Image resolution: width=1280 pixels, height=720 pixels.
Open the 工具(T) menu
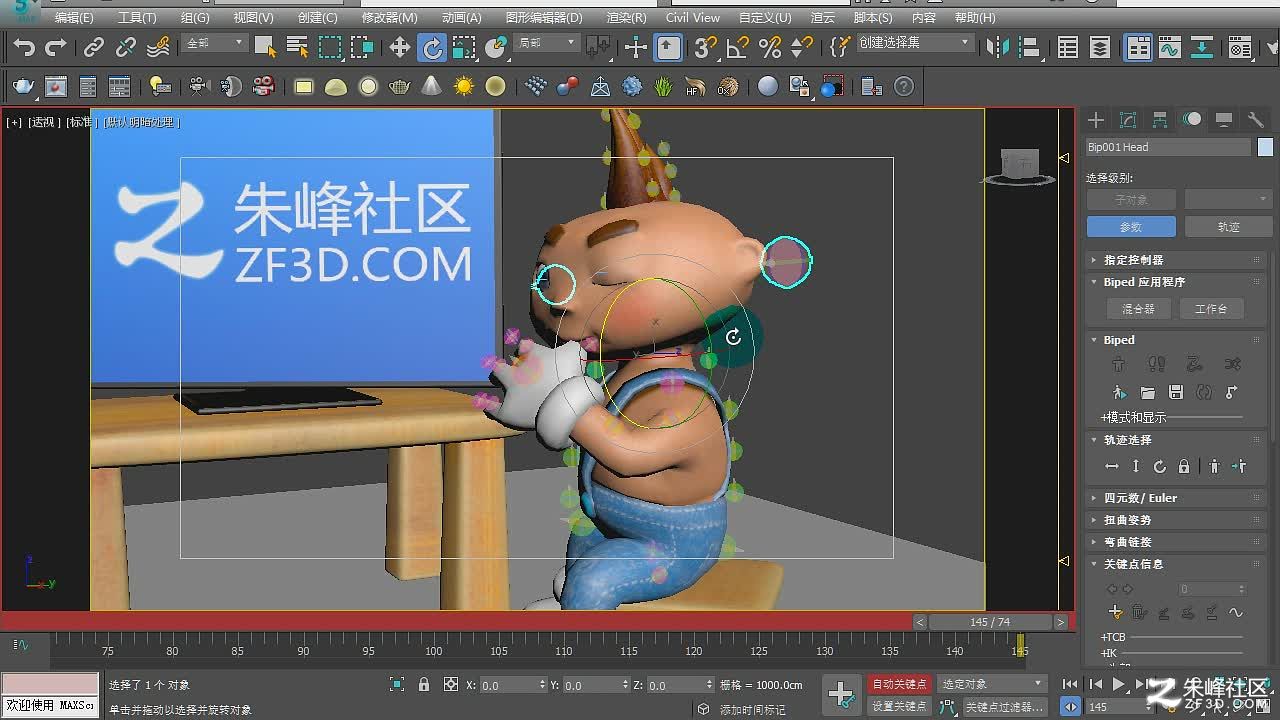tap(137, 17)
